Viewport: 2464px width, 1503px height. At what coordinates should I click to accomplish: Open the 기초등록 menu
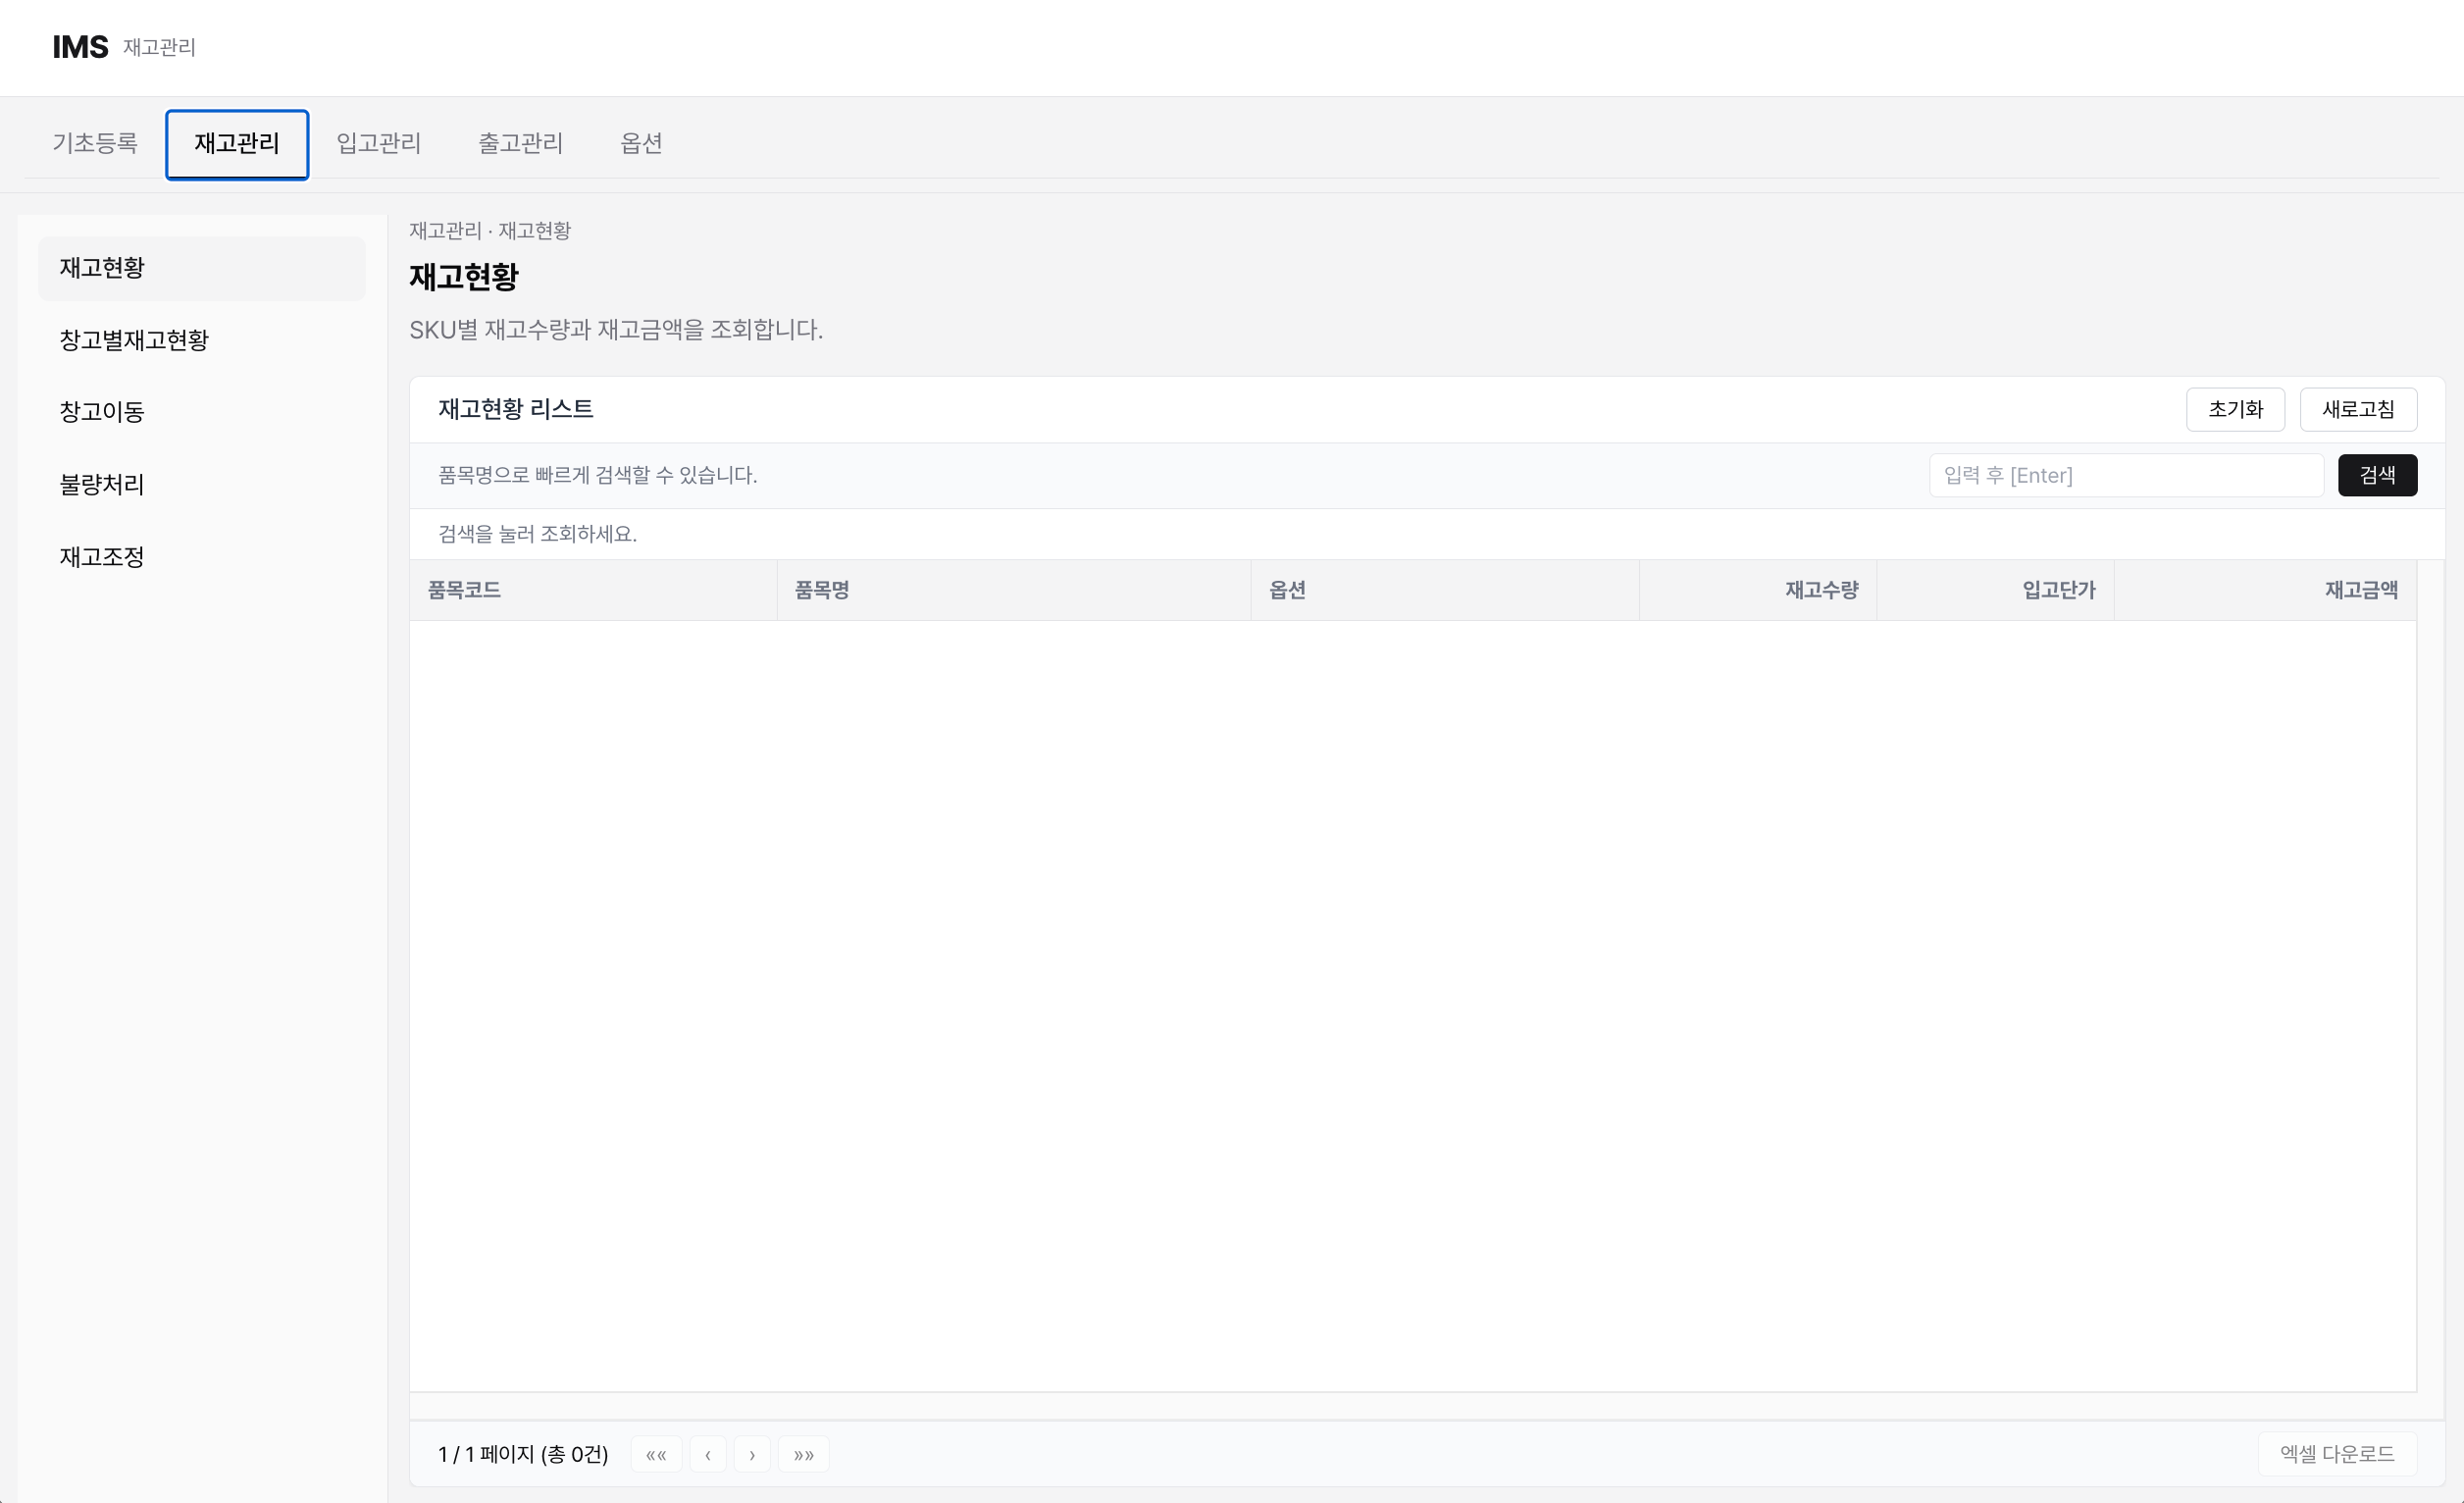click(x=95, y=143)
